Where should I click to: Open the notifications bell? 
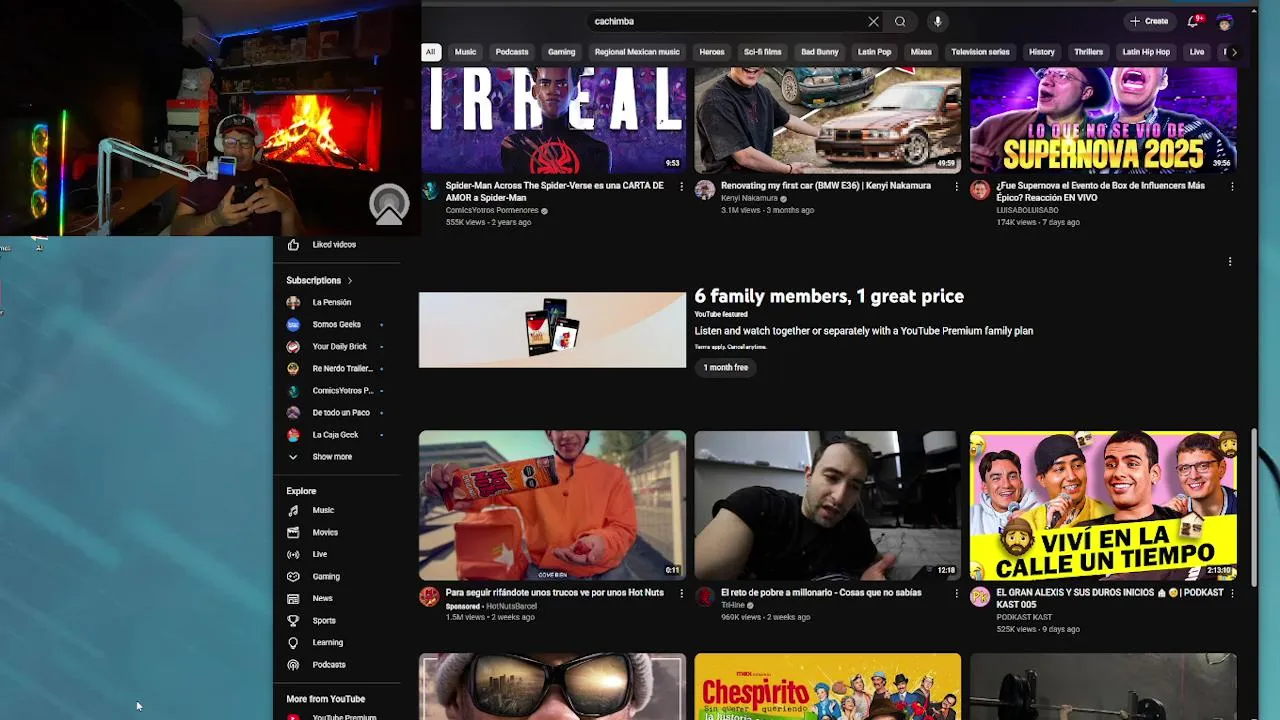pyautogui.click(x=1193, y=21)
